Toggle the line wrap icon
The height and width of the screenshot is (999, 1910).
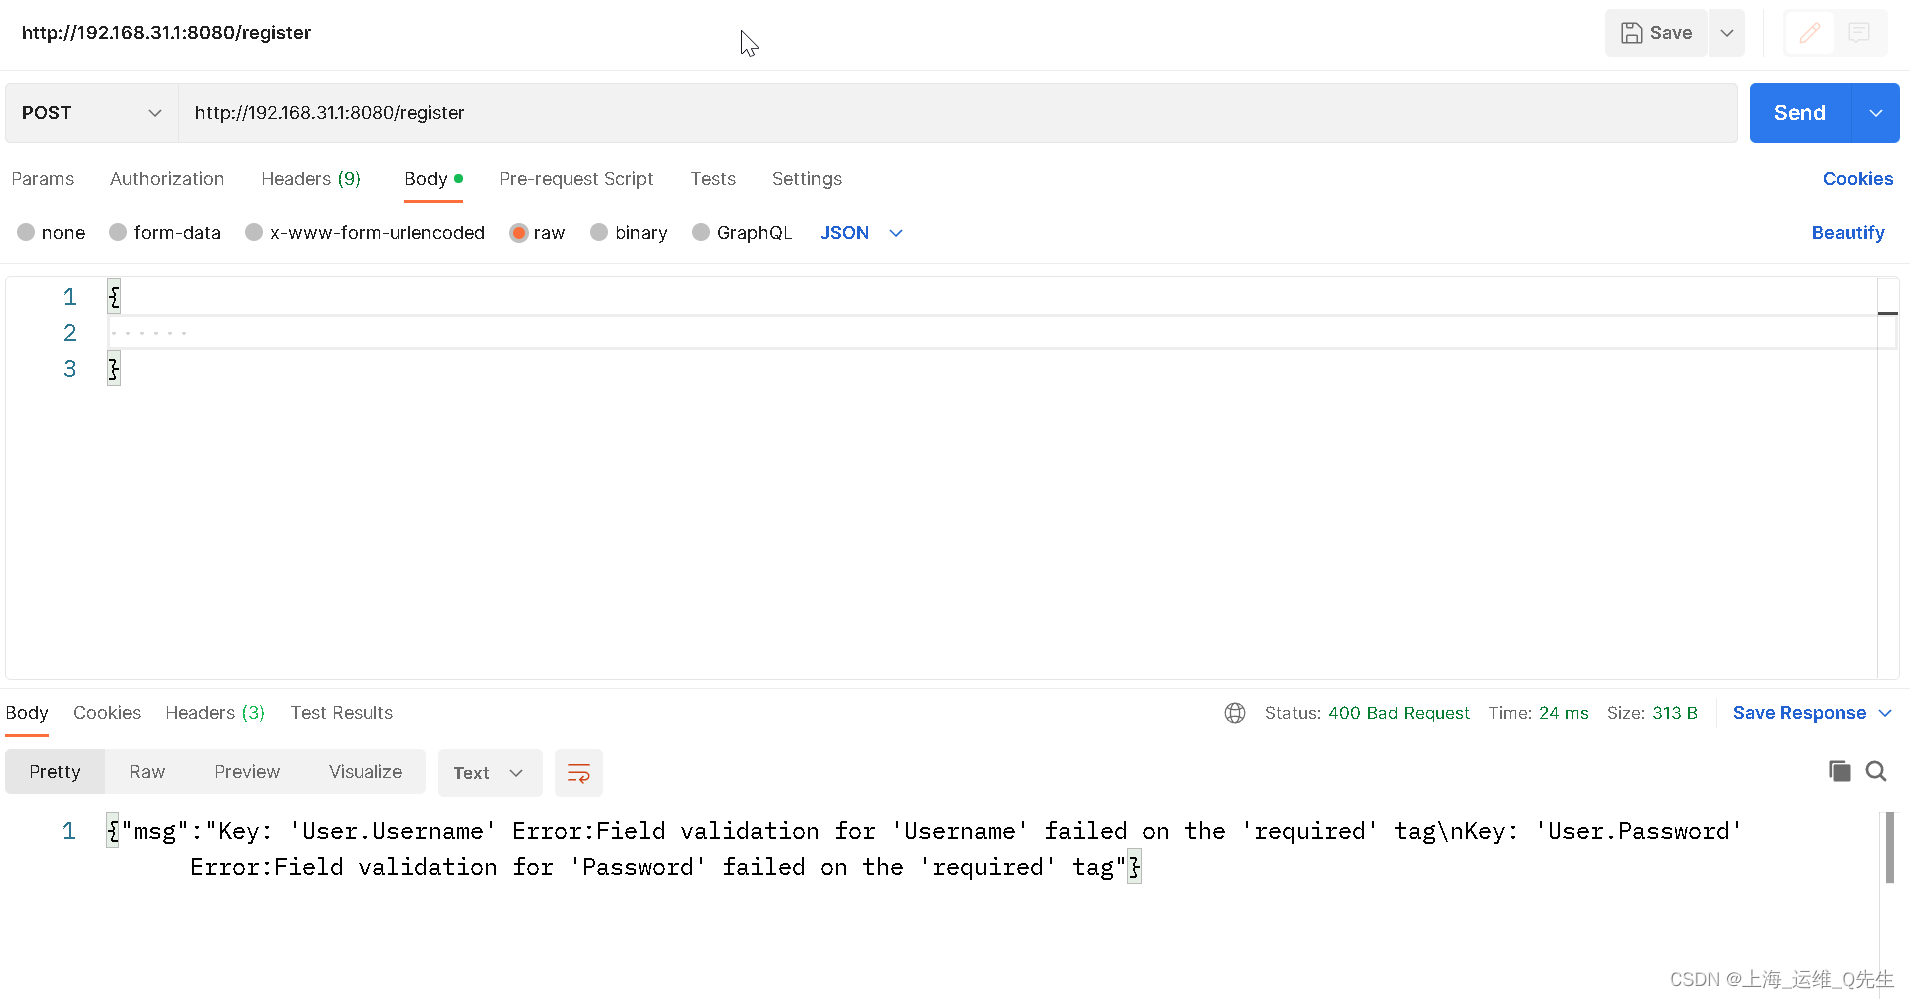[x=579, y=773]
